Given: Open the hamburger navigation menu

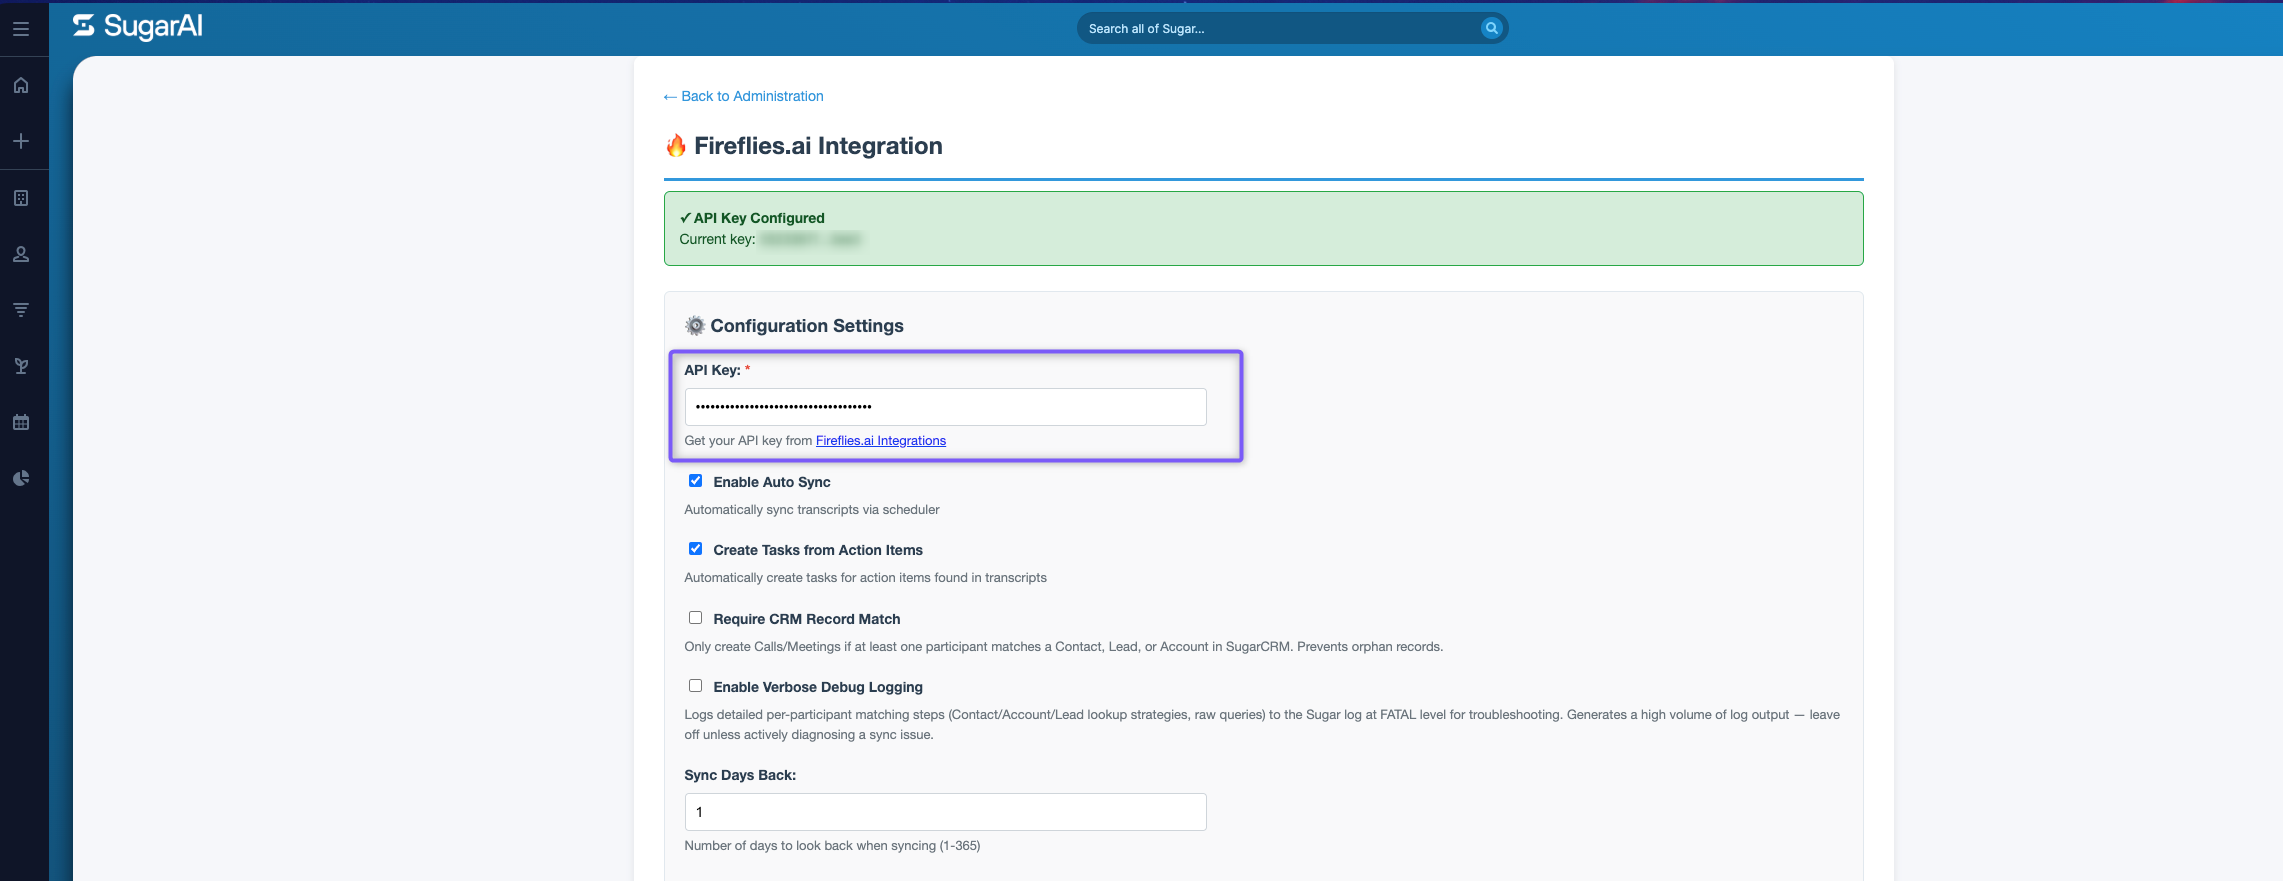Looking at the screenshot, I should [21, 29].
